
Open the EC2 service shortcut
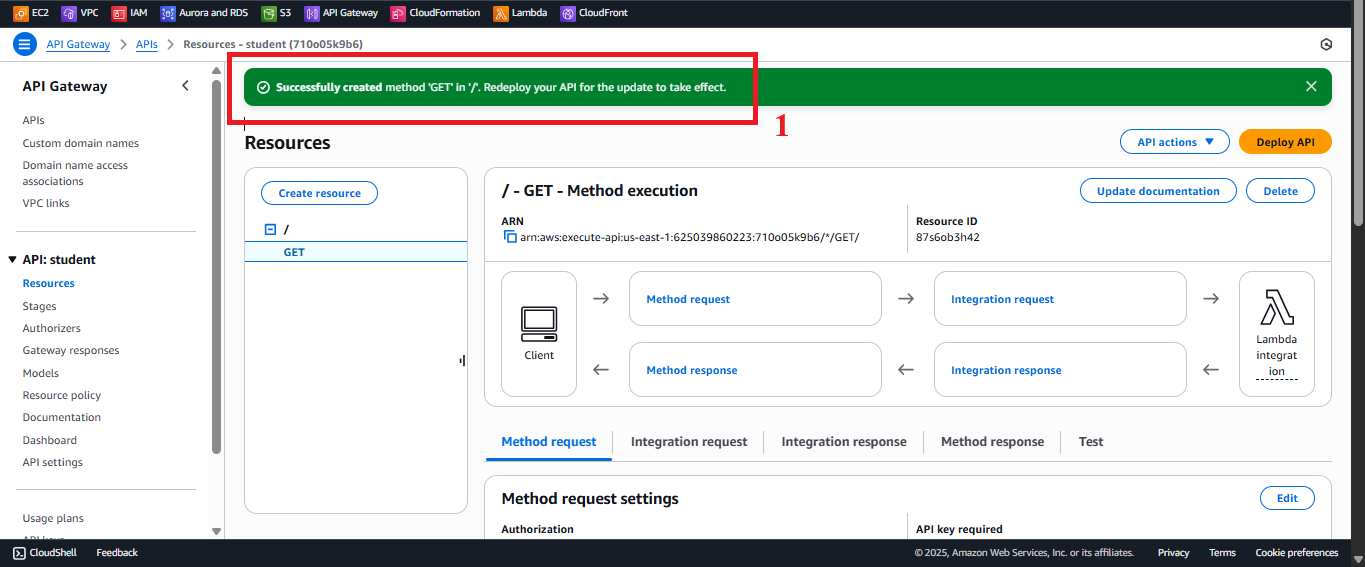(30, 13)
